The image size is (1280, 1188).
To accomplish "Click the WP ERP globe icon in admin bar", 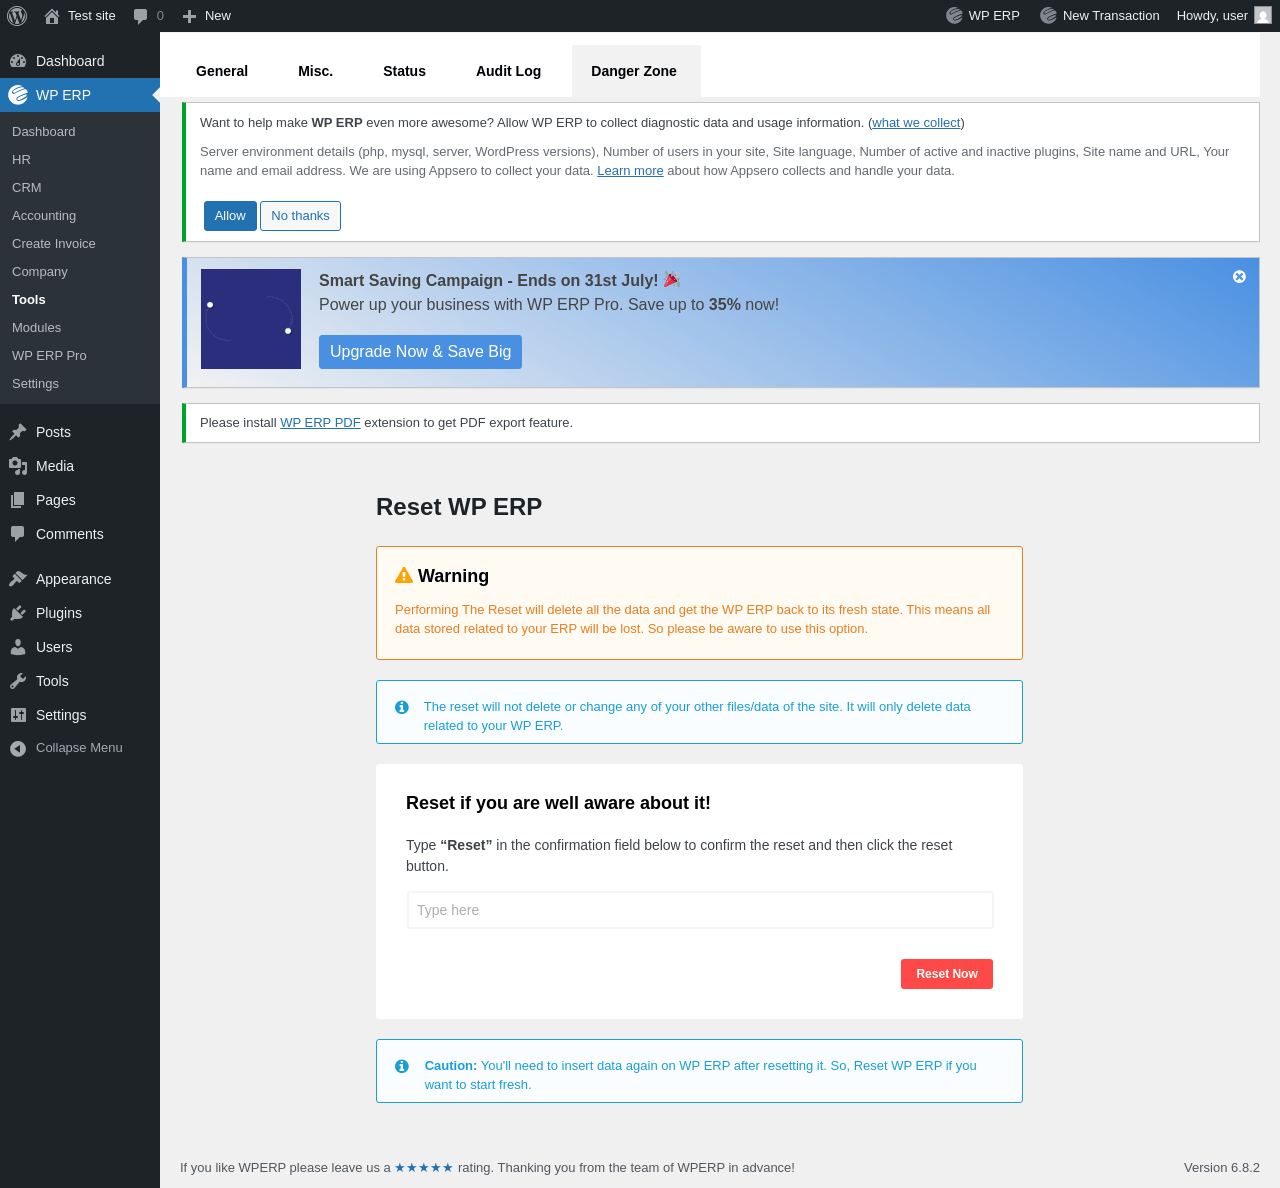I will pos(954,15).
